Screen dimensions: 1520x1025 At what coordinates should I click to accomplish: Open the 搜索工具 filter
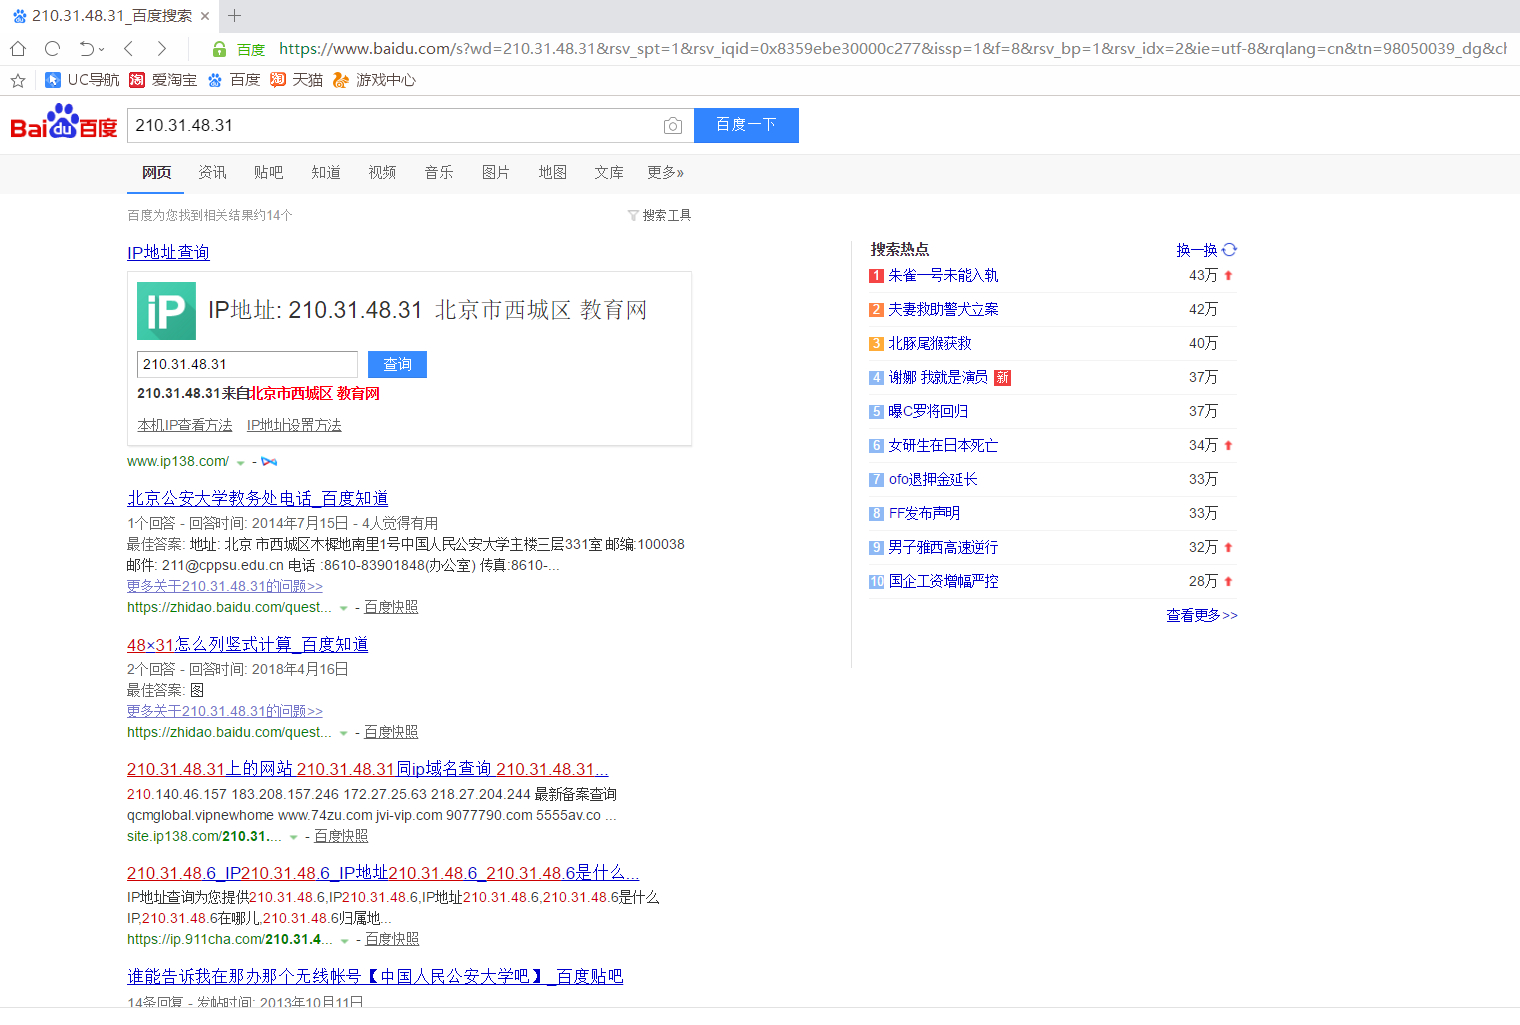(659, 215)
